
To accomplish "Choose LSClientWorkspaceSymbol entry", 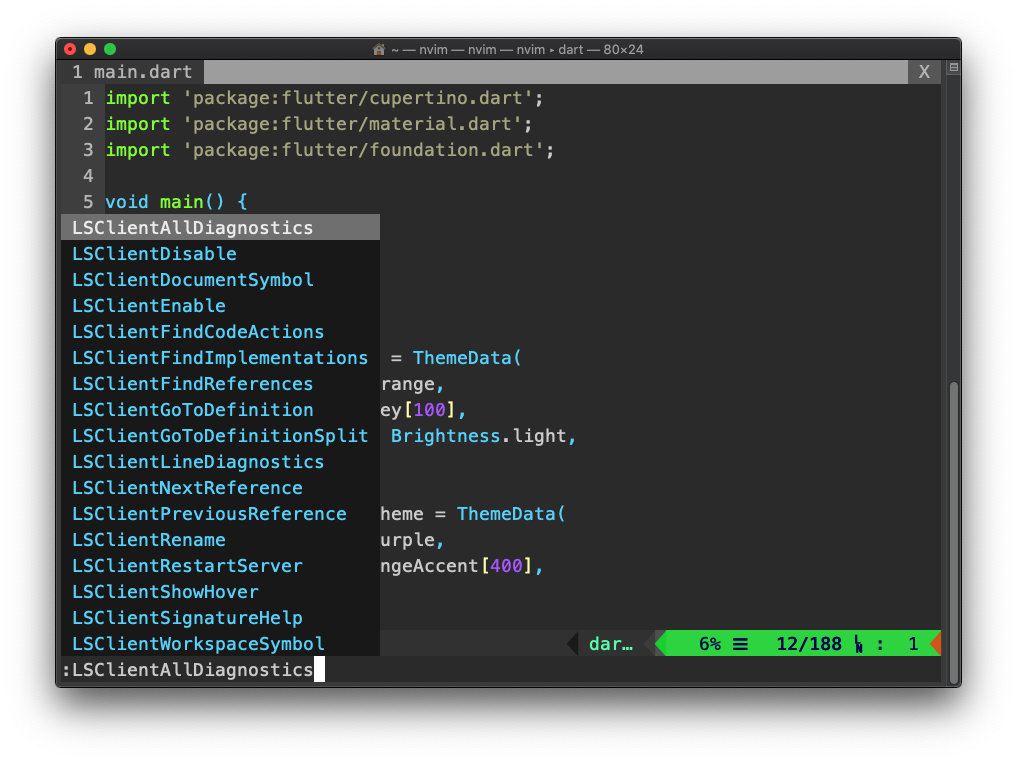I will (x=221, y=643).
